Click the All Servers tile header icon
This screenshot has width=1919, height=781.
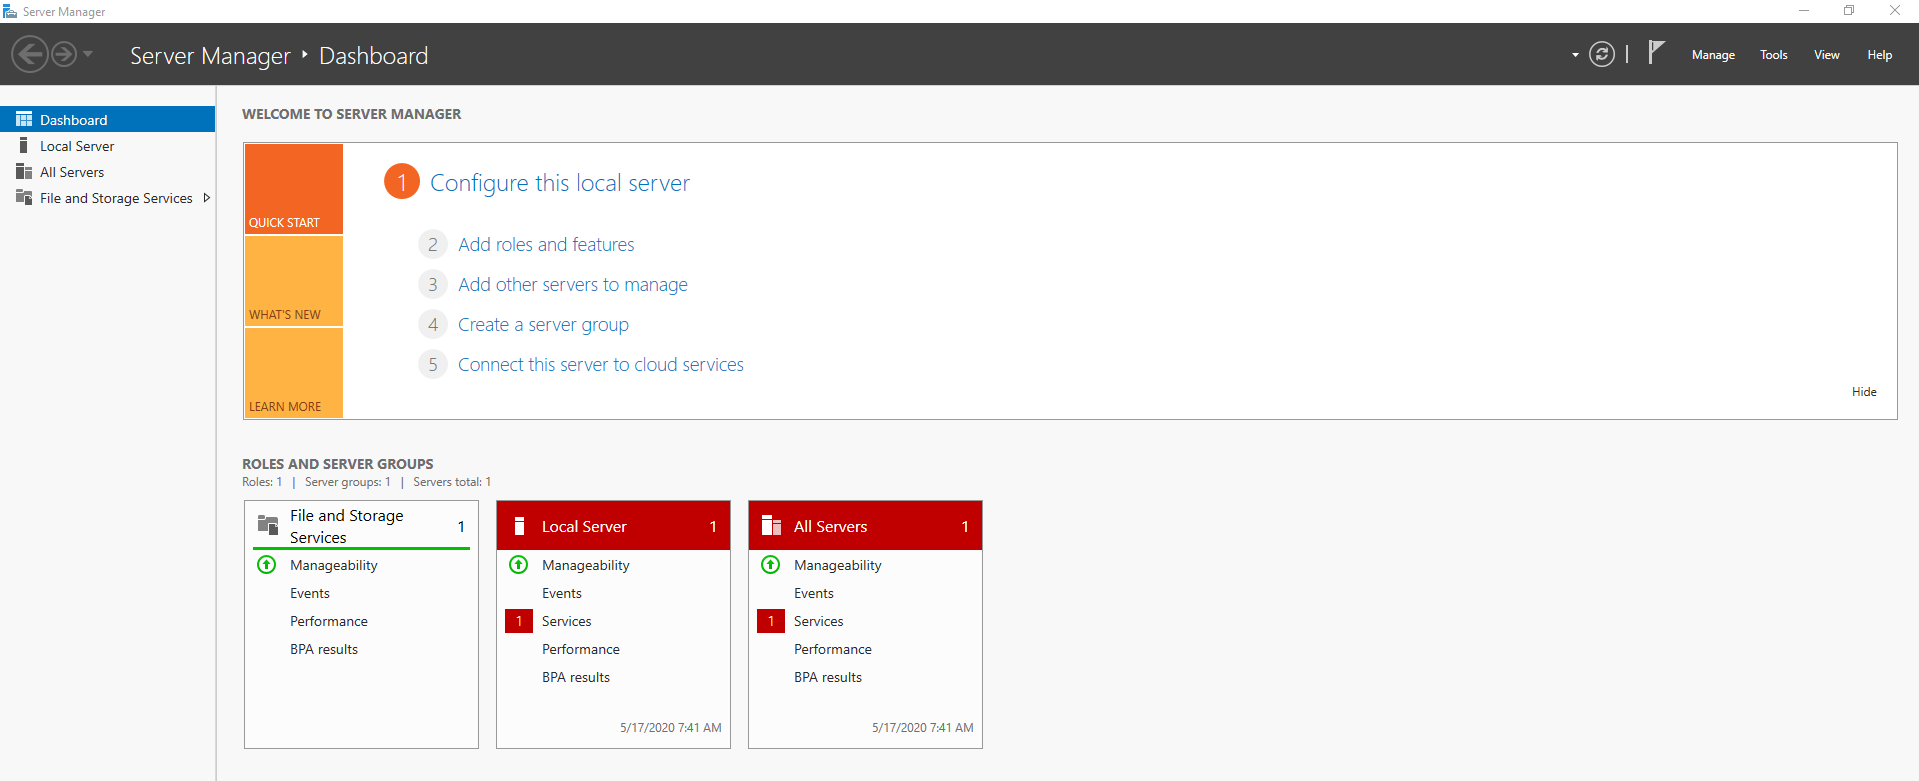click(771, 526)
